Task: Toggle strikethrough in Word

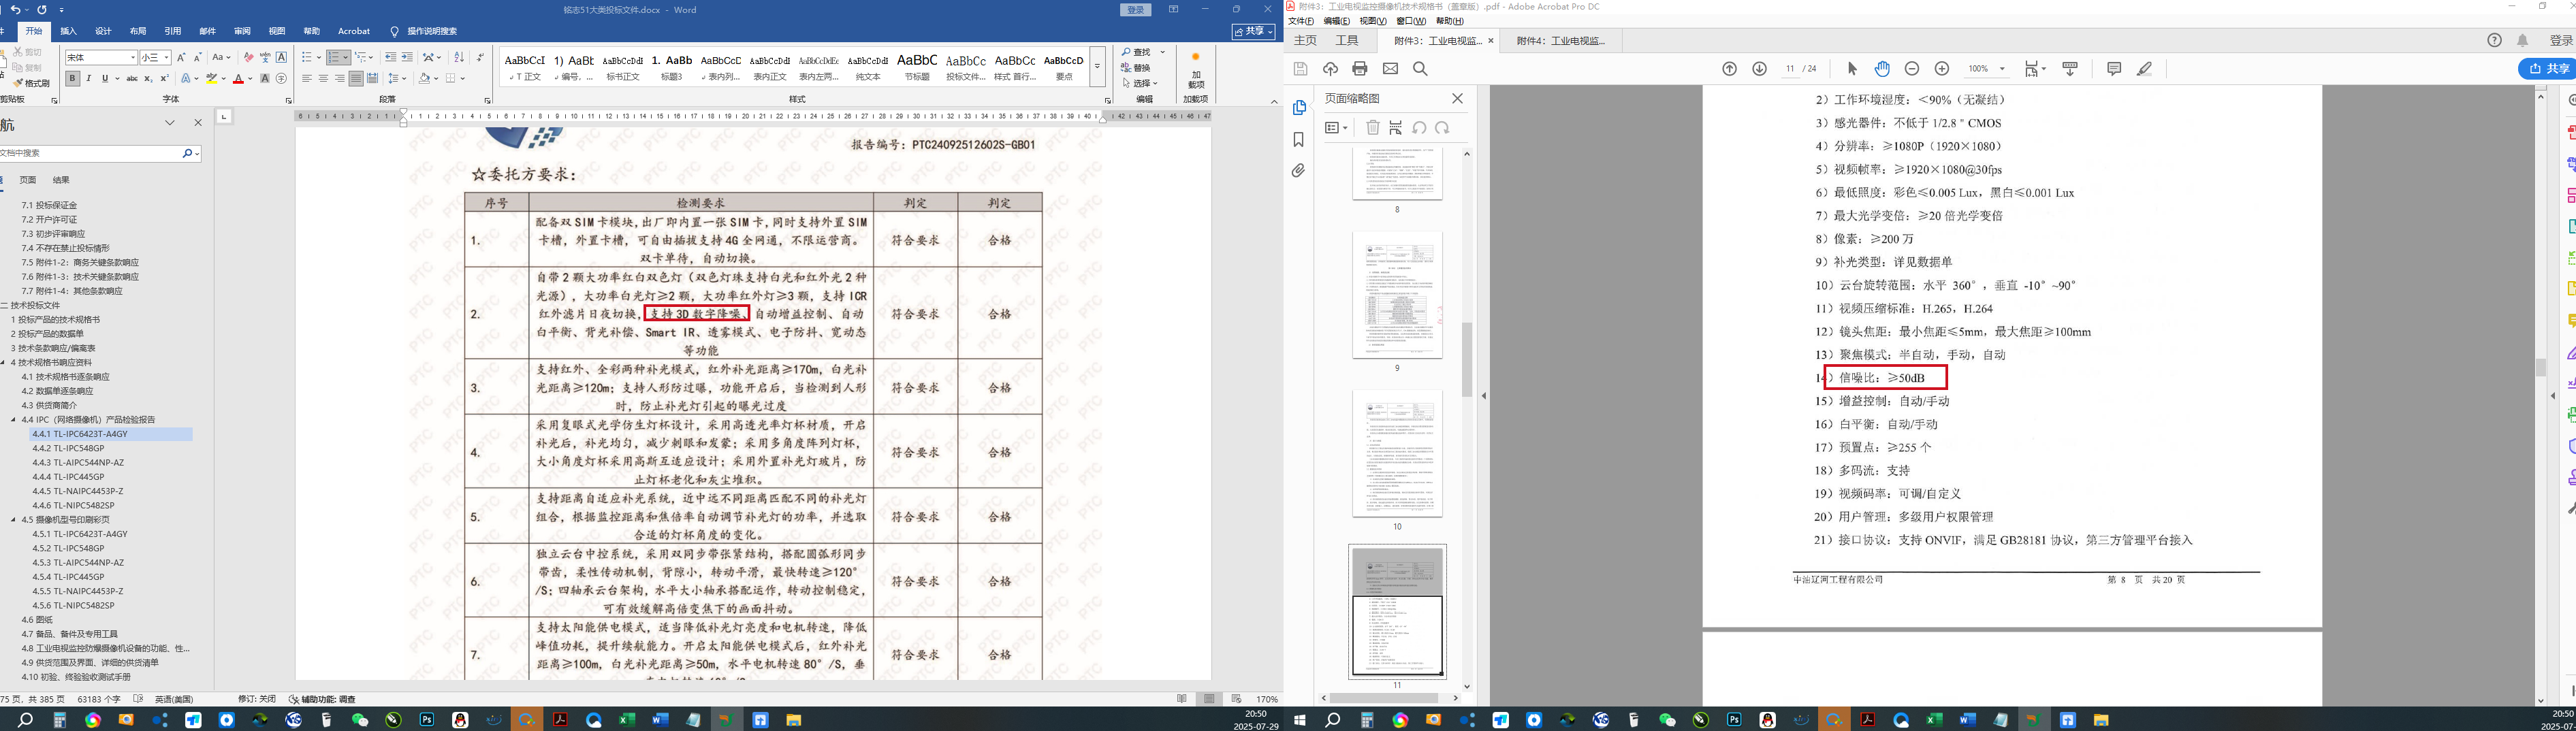Action: [x=131, y=79]
